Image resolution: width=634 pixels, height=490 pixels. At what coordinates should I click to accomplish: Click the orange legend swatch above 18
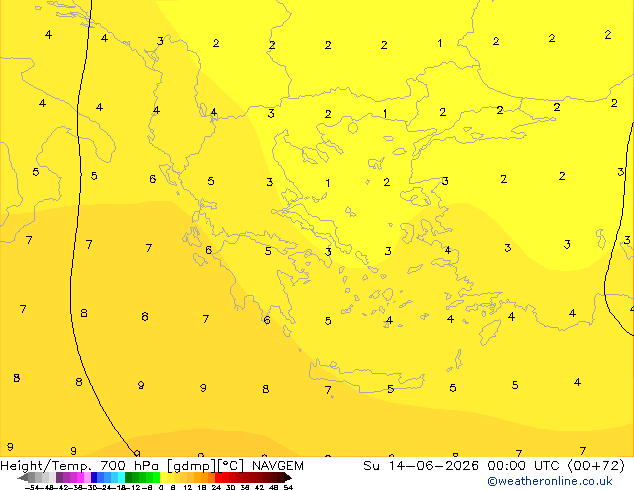205,477
